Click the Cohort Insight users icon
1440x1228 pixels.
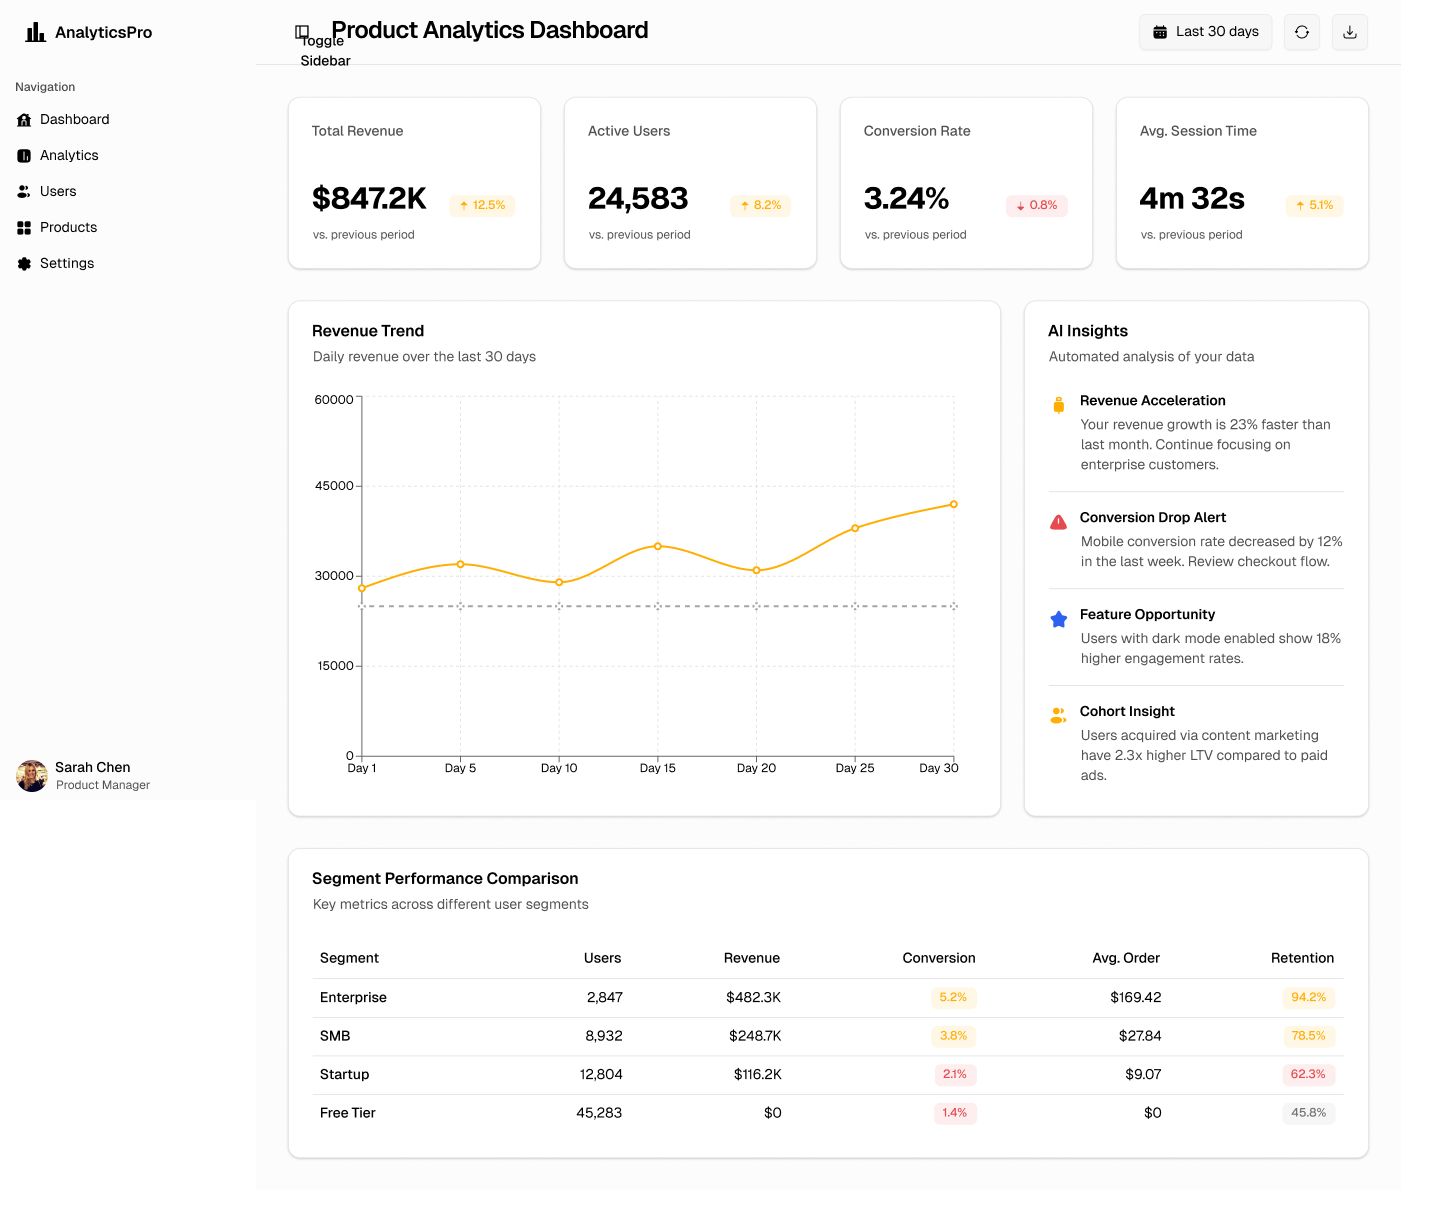pos(1058,716)
